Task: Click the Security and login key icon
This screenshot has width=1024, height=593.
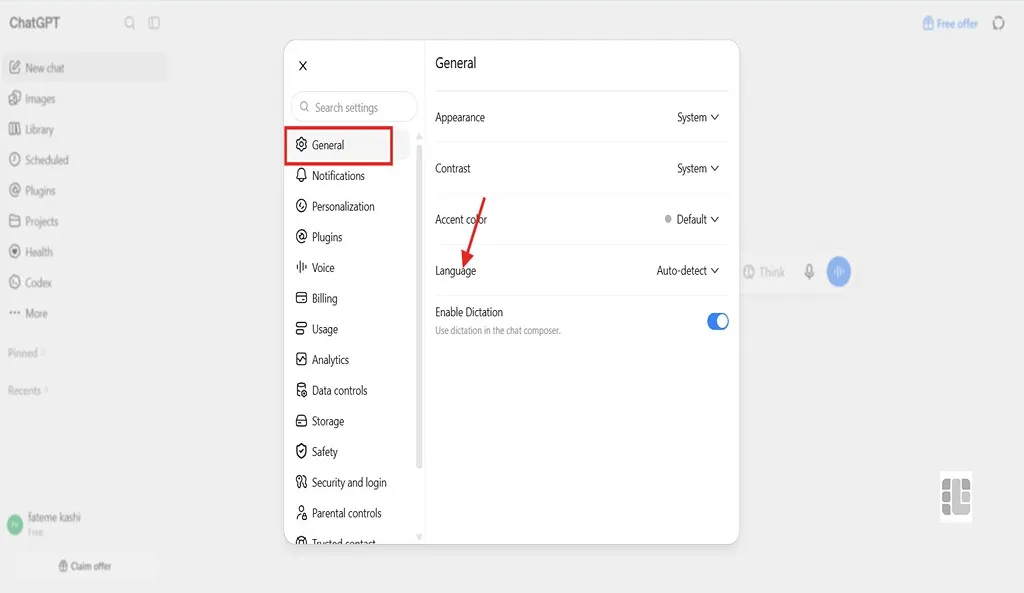Action: tap(301, 482)
